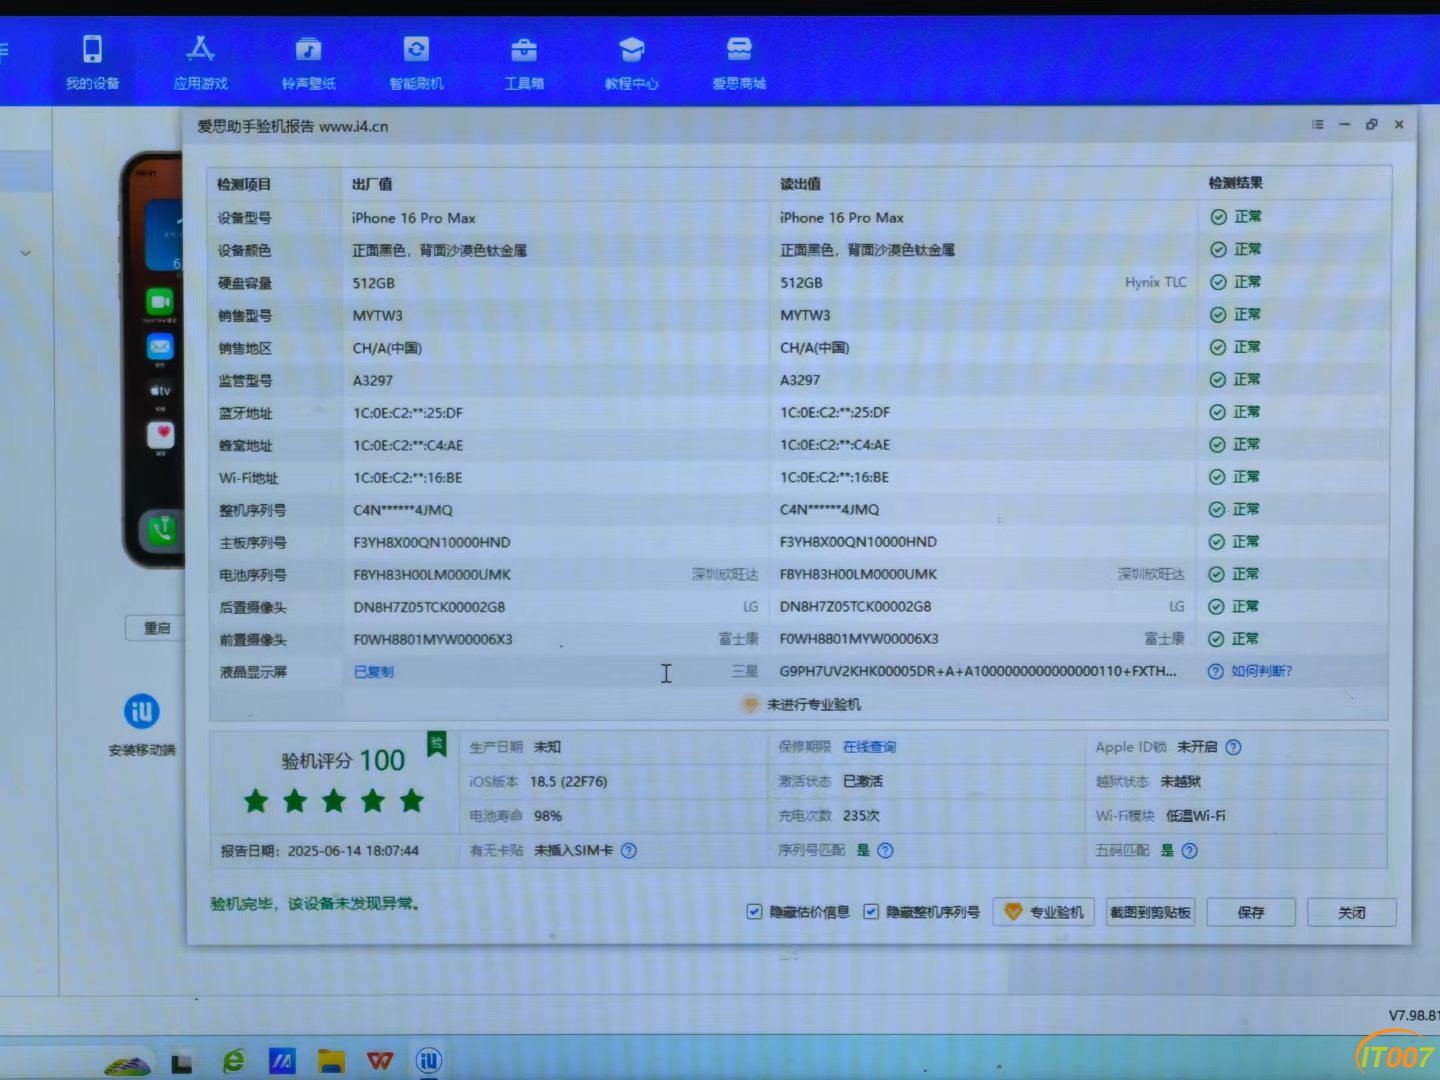Click the 关闭 button
1440x1080 pixels.
click(1352, 912)
